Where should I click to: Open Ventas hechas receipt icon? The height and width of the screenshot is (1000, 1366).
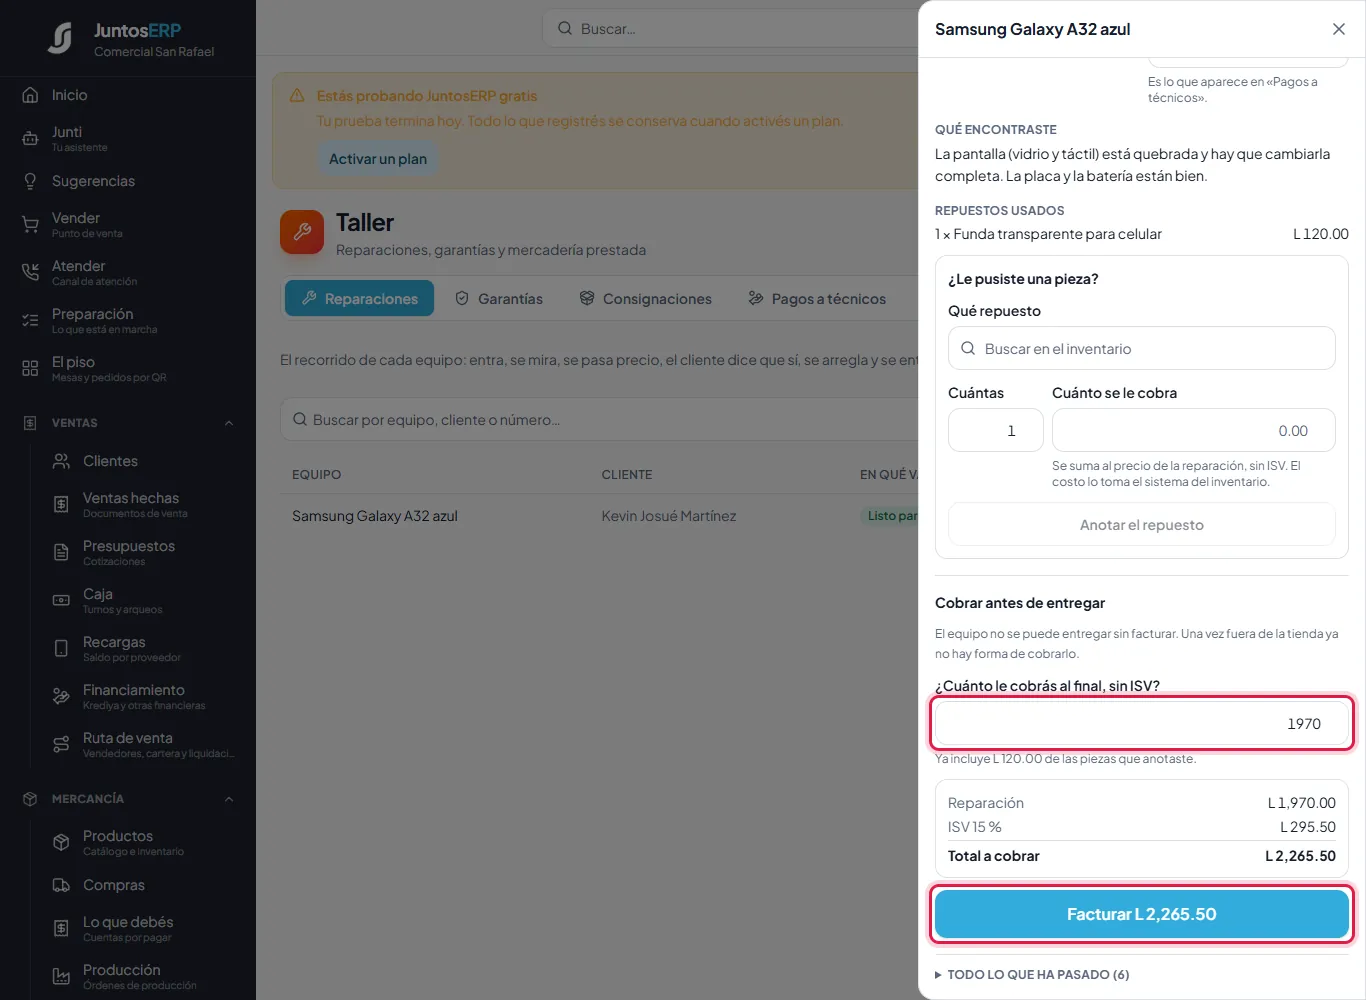coord(61,505)
